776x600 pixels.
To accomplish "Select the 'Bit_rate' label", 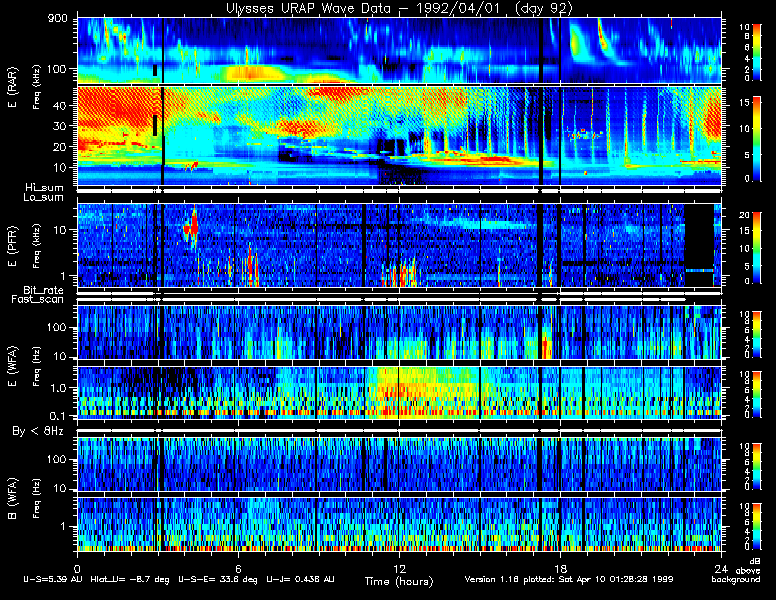I will click(44, 290).
